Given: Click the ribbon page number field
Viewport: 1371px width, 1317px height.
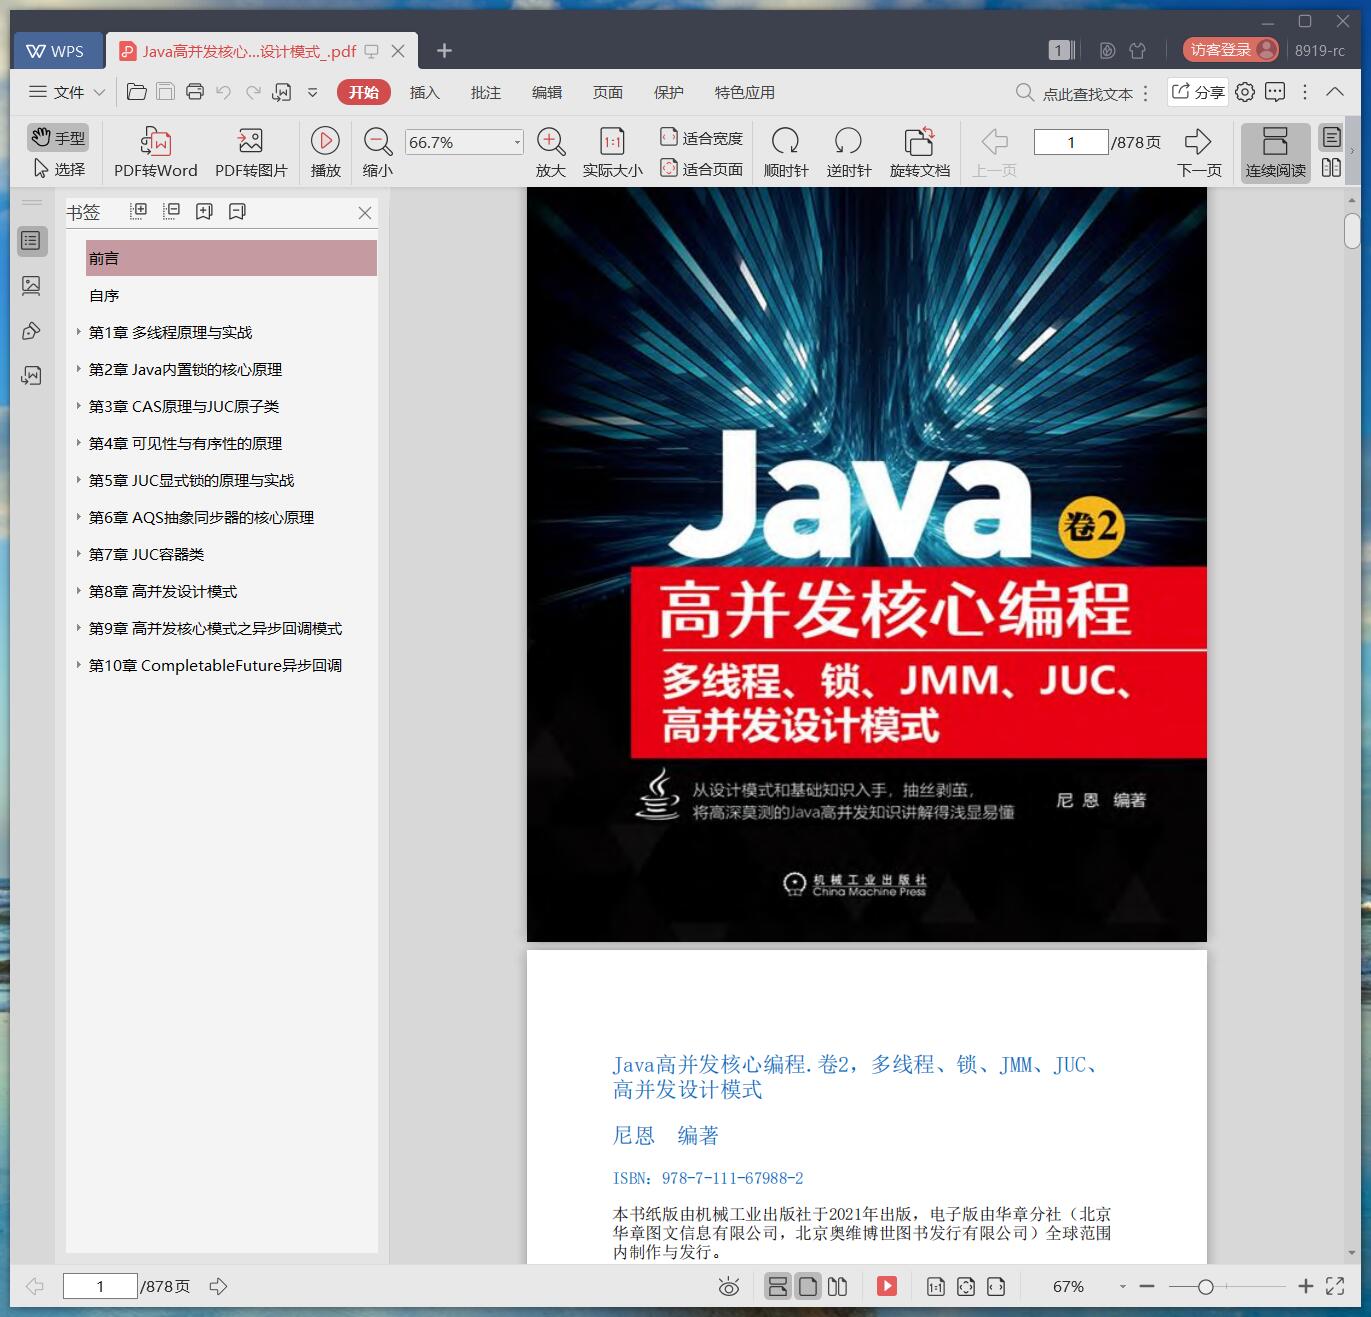Looking at the screenshot, I should click(x=1071, y=142).
